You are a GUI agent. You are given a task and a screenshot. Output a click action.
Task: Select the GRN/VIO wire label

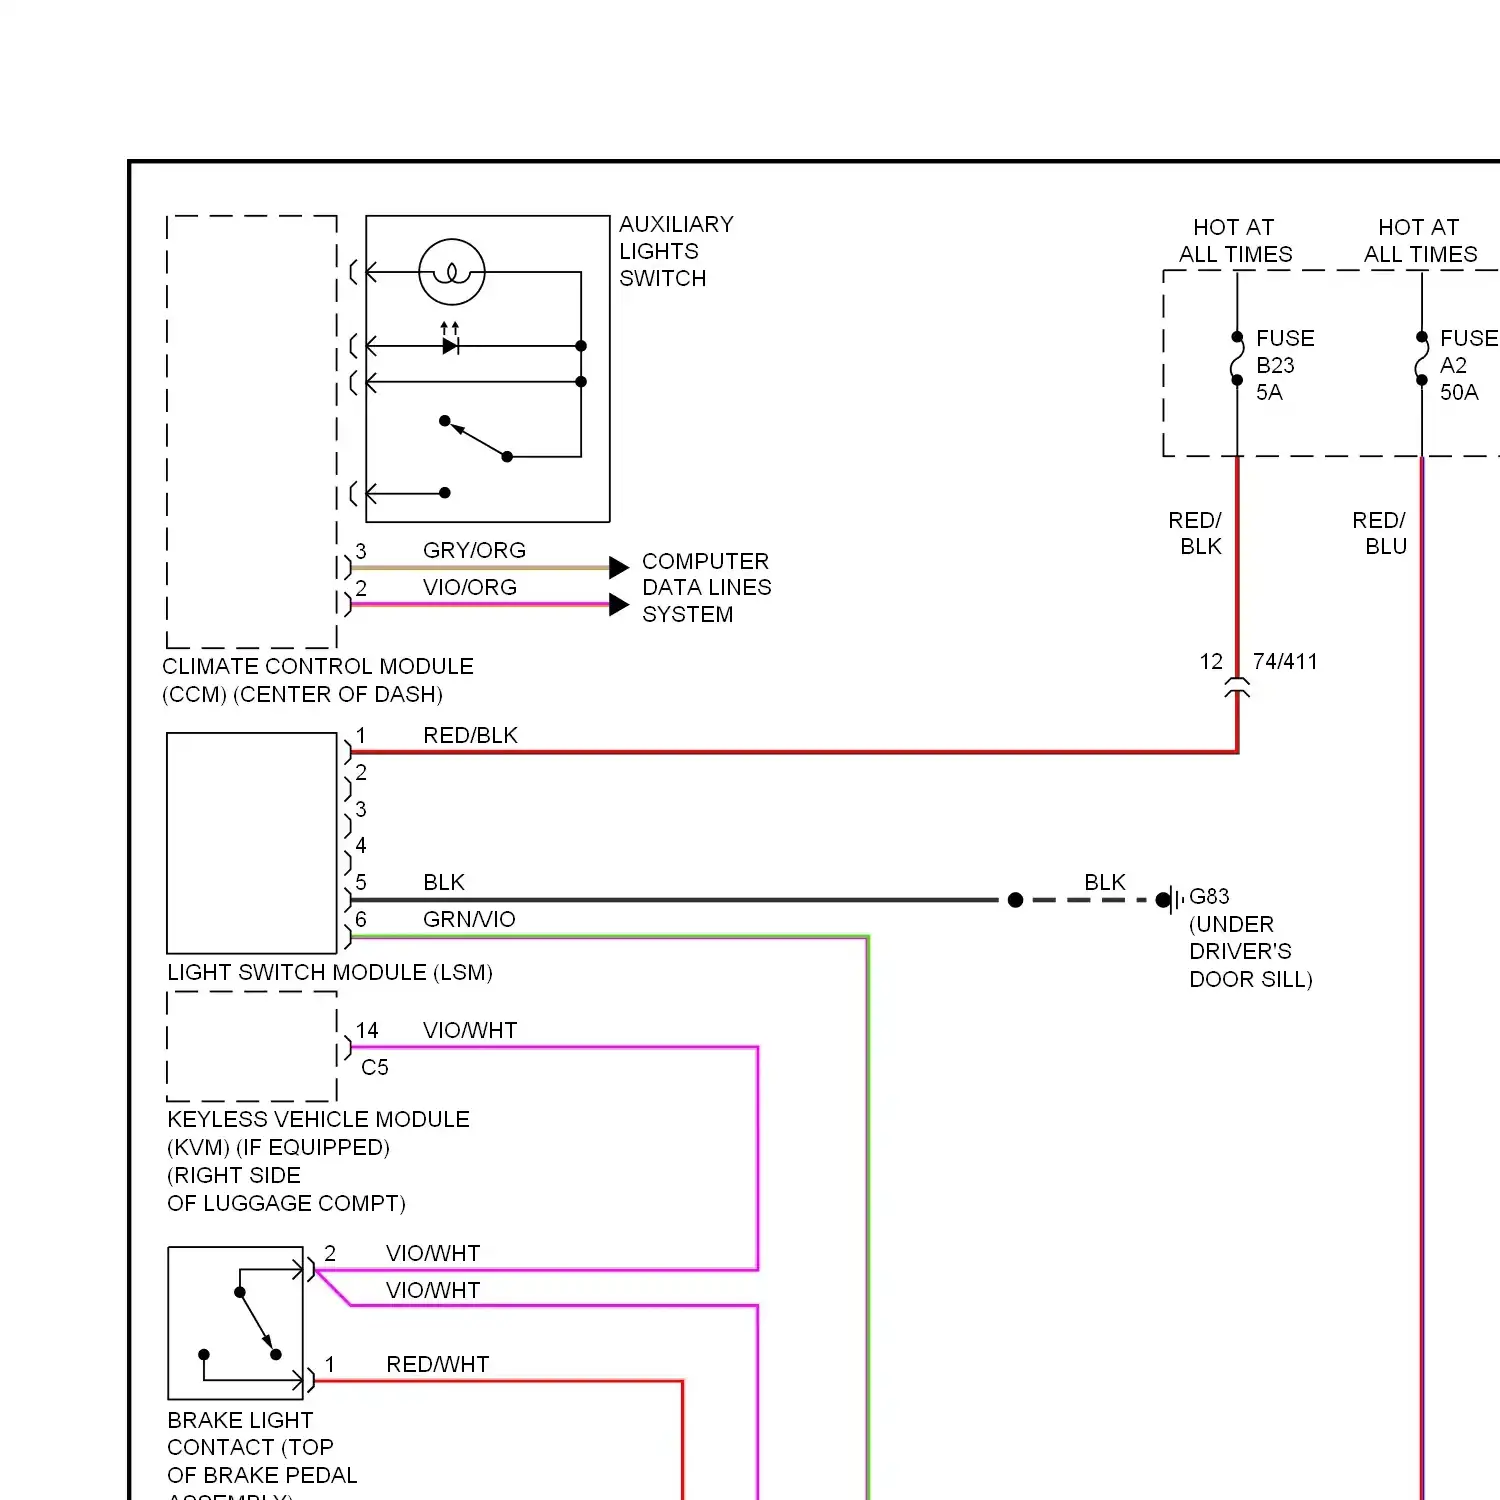click(x=469, y=919)
